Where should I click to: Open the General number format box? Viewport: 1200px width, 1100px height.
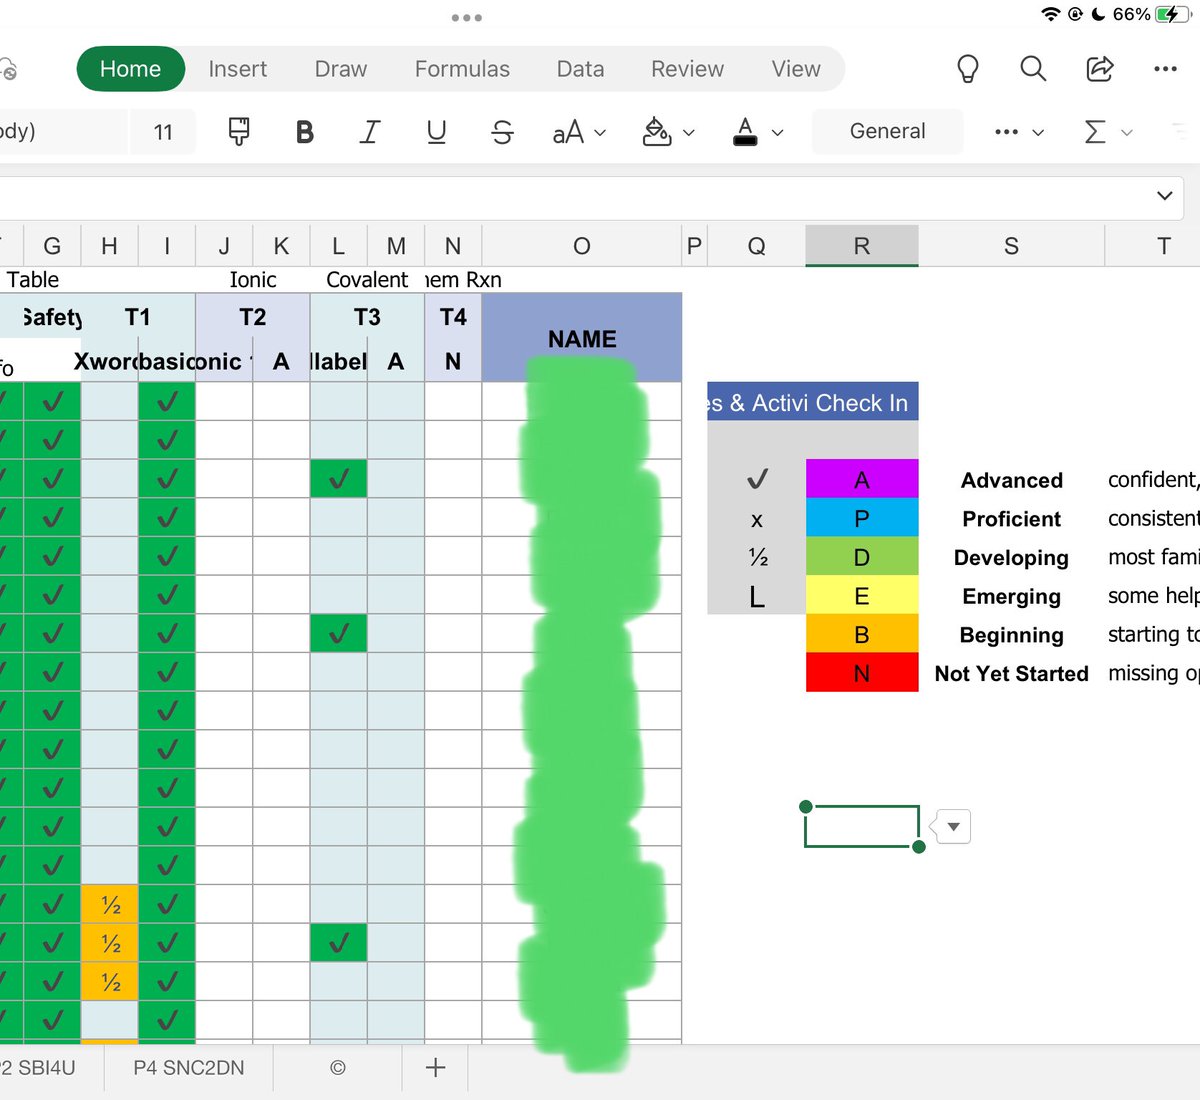888,131
